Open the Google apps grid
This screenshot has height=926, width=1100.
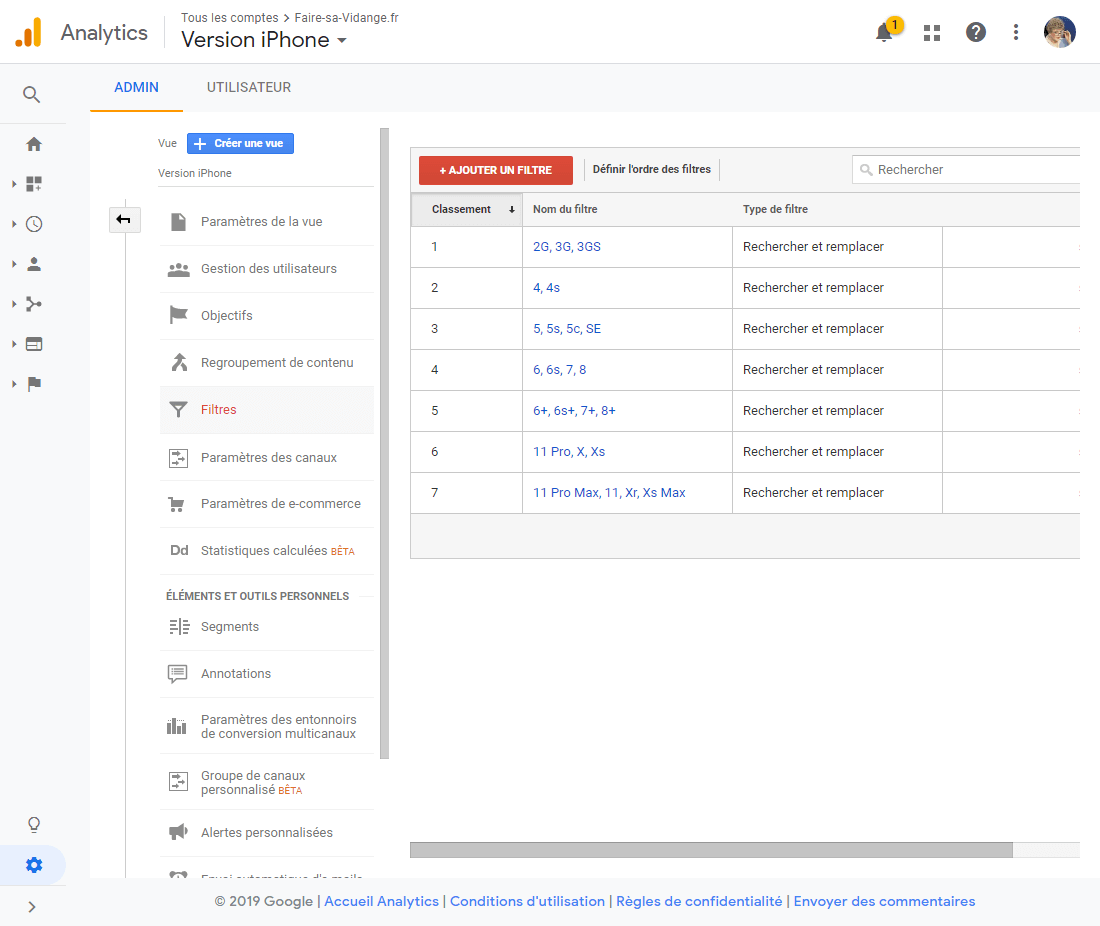pyautogui.click(x=932, y=32)
